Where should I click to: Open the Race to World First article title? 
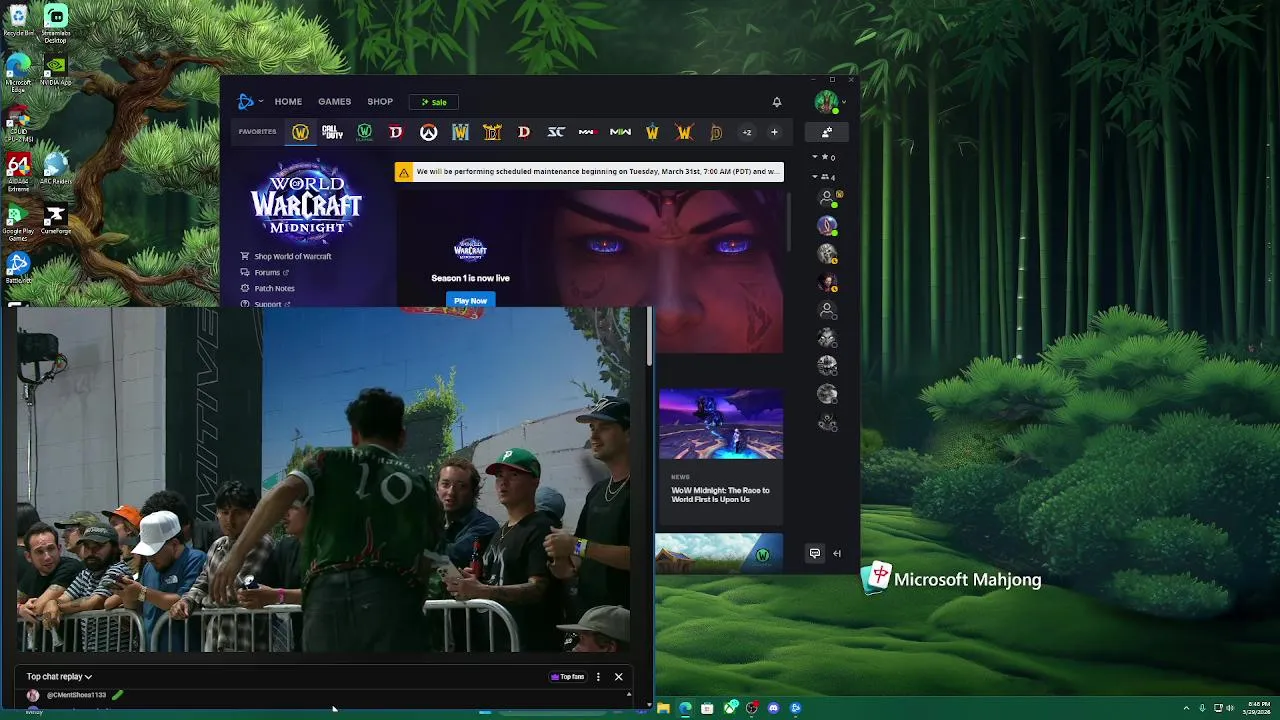720,495
